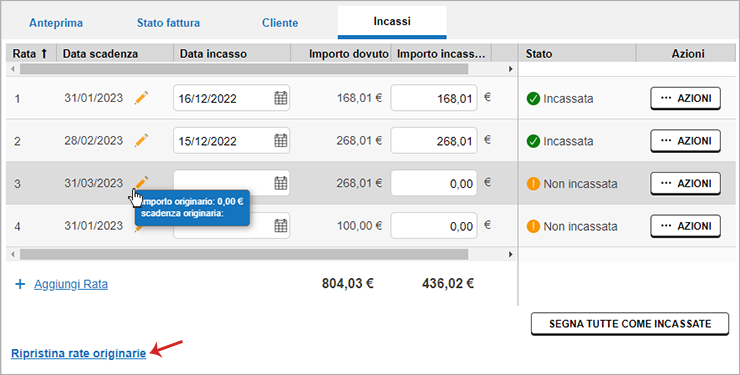
Task: Select the Incassi tab
Action: click(x=392, y=22)
